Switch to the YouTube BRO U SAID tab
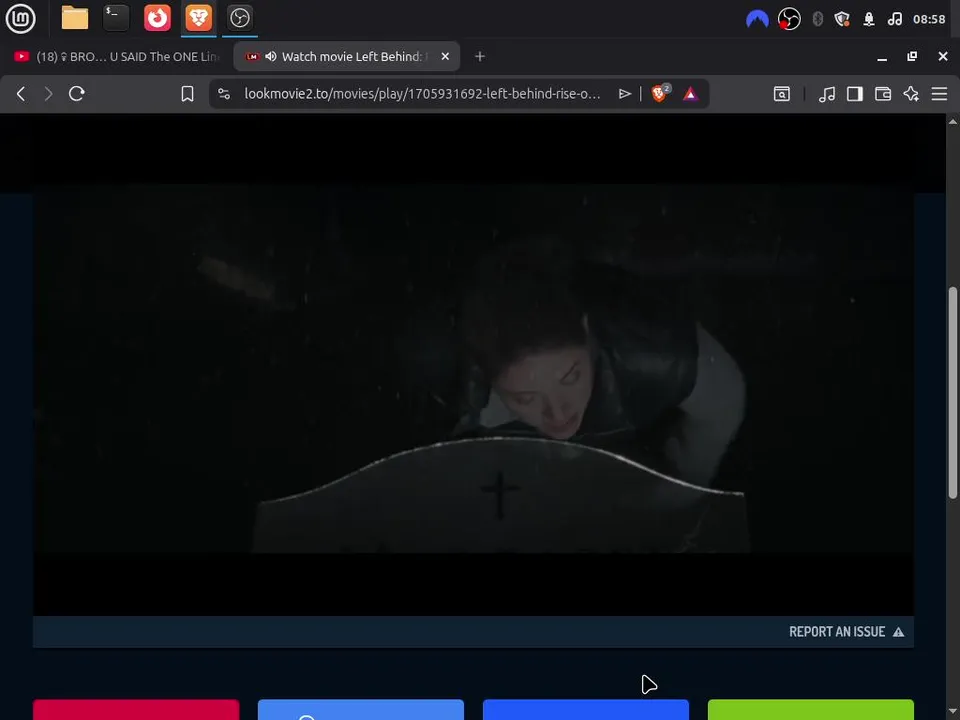 tap(116, 56)
